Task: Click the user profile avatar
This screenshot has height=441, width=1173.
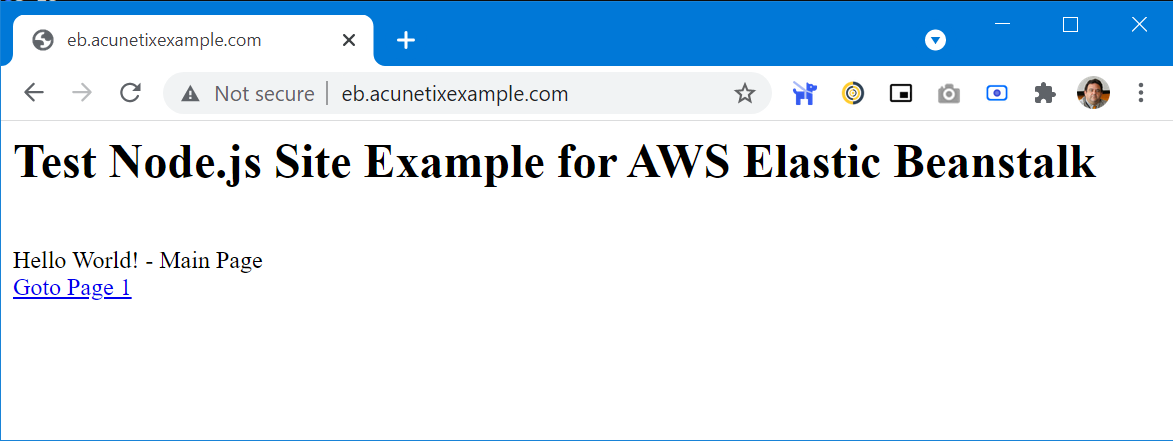Action: click(x=1093, y=94)
